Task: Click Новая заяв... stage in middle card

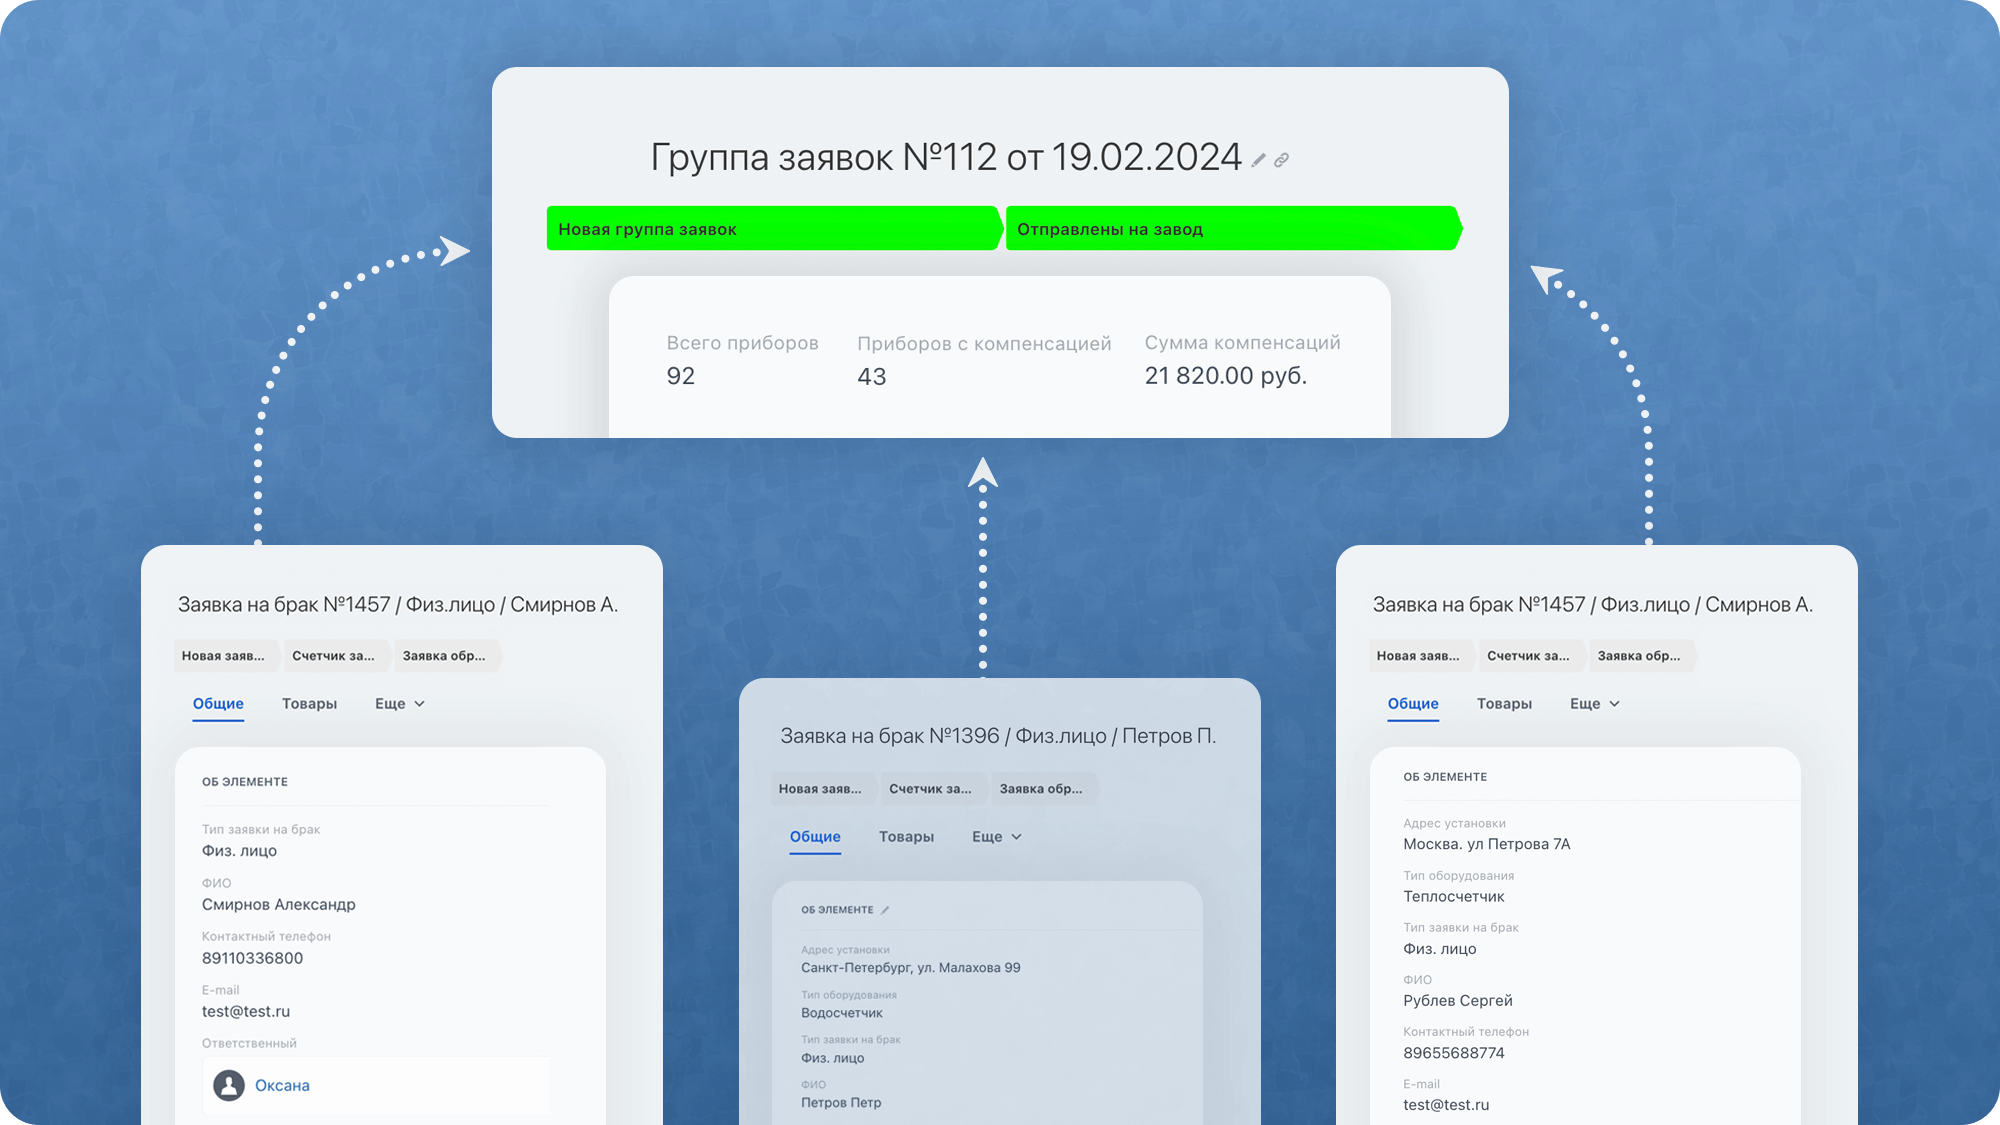Action: [x=820, y=789]
